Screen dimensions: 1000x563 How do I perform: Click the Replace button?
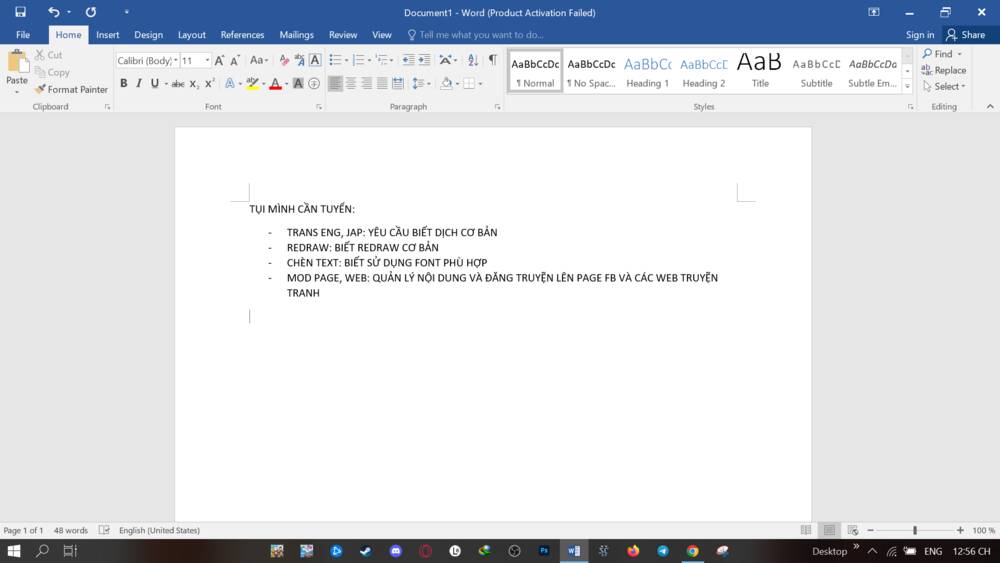point(943,70)
